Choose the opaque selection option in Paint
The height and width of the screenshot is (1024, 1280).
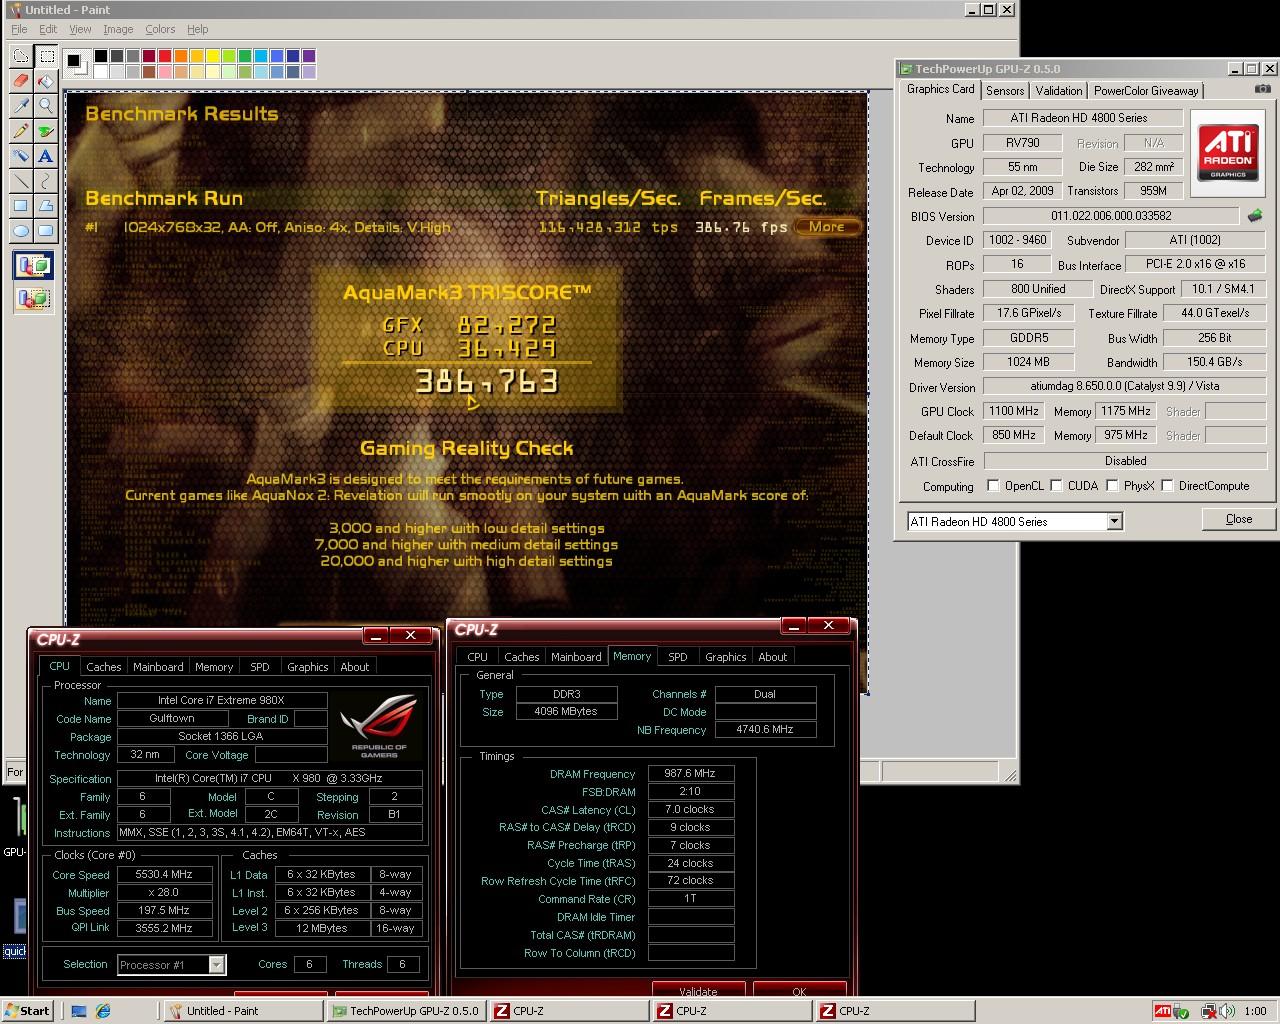click(x=33, y=266)
